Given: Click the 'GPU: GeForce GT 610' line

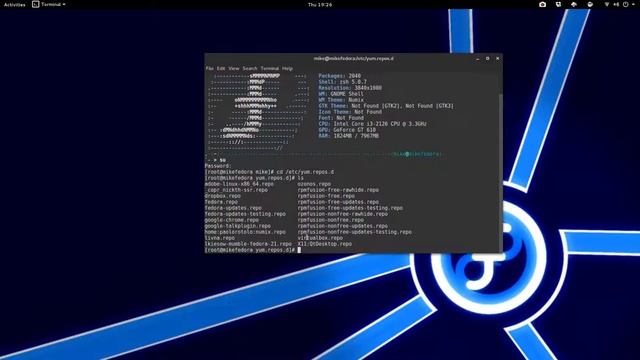Looking at the screenshot, I should tap(347, 130).
